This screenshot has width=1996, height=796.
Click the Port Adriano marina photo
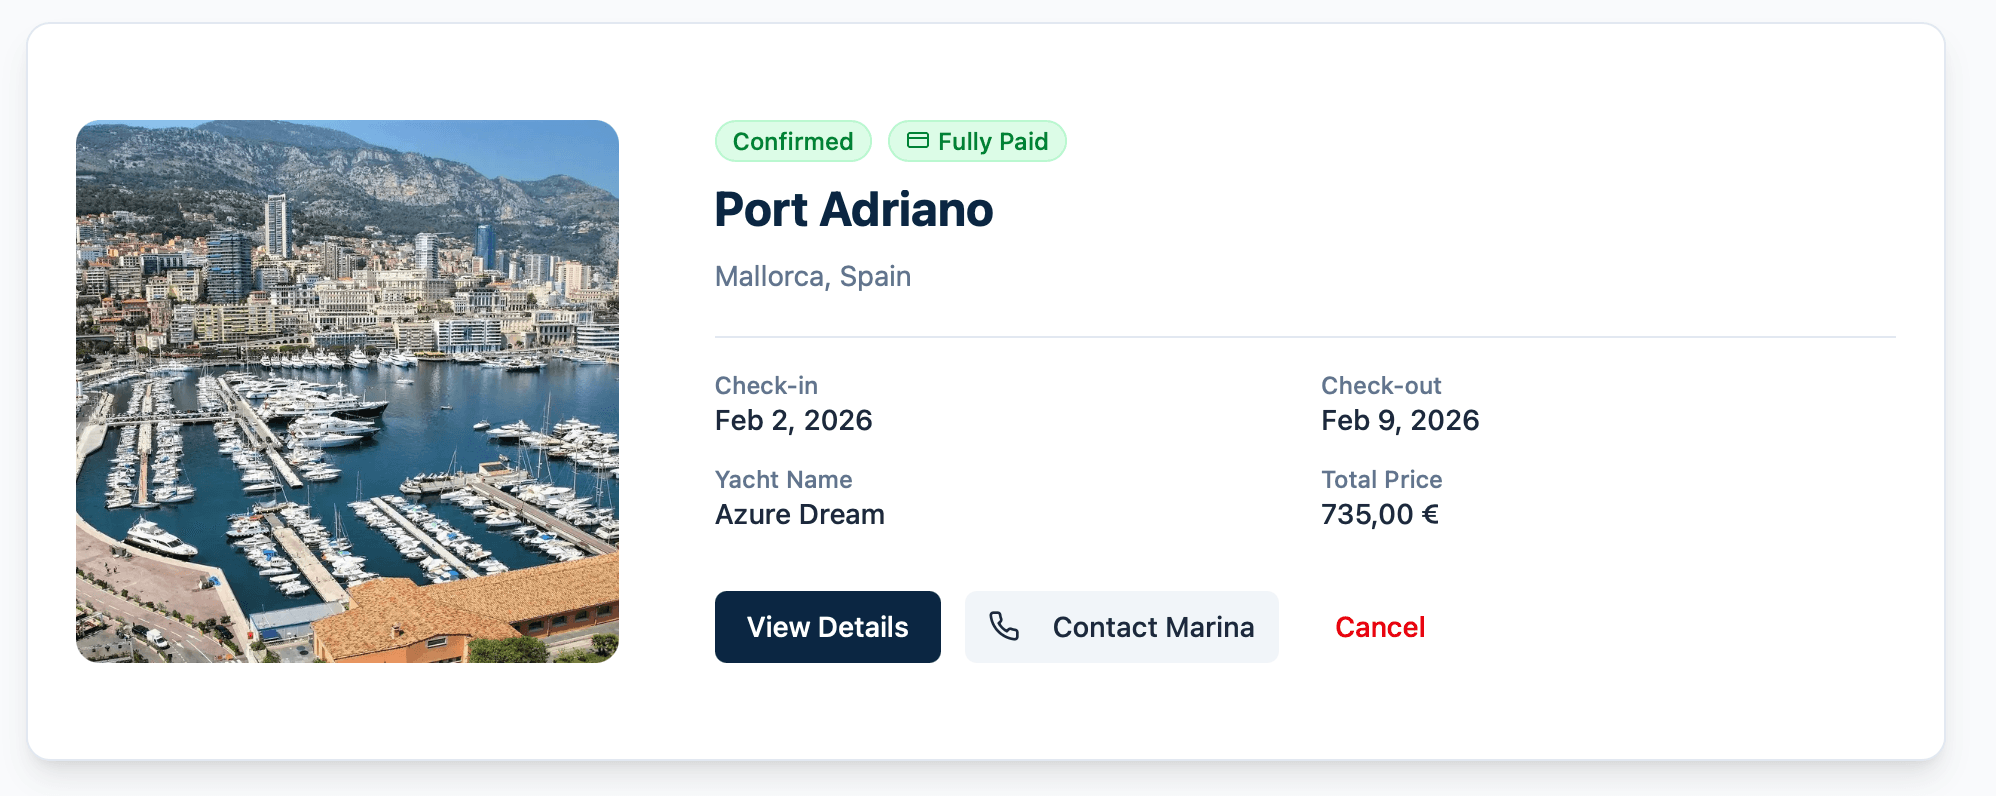click(x=347, y=391)
